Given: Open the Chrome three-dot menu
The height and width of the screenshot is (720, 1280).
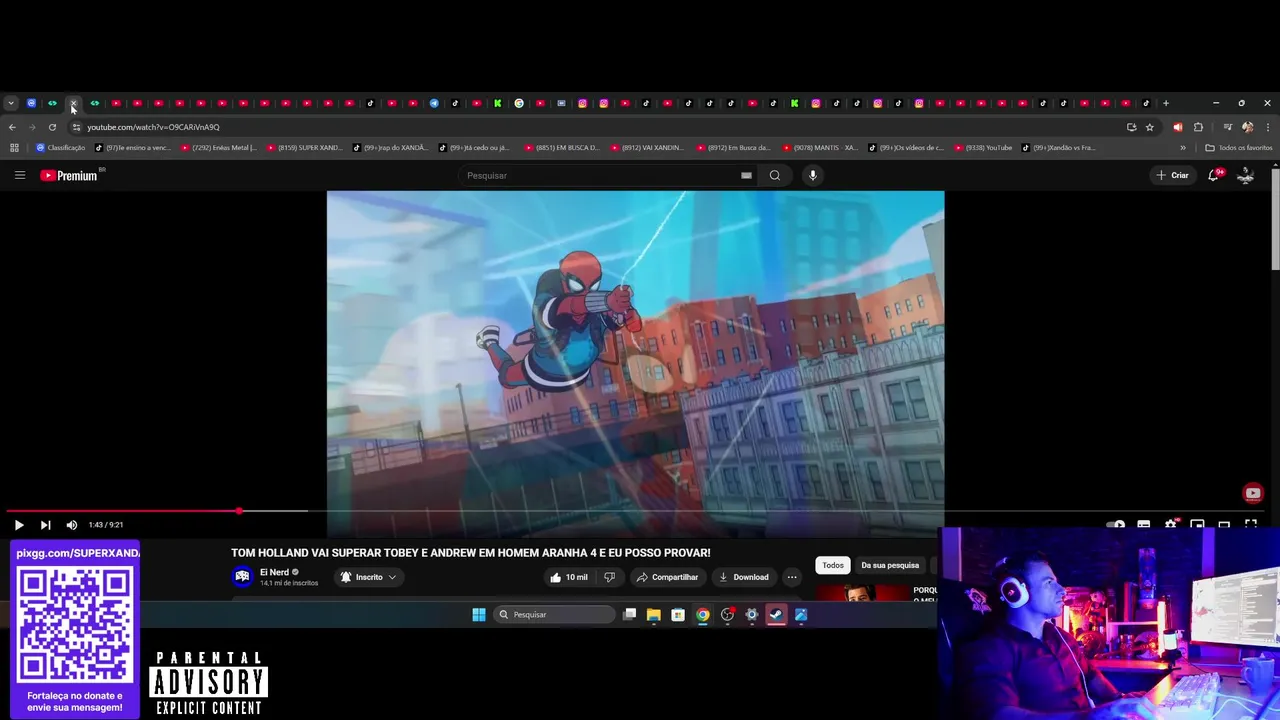Looking at the screenshot, I should [x=1268, y=127].
